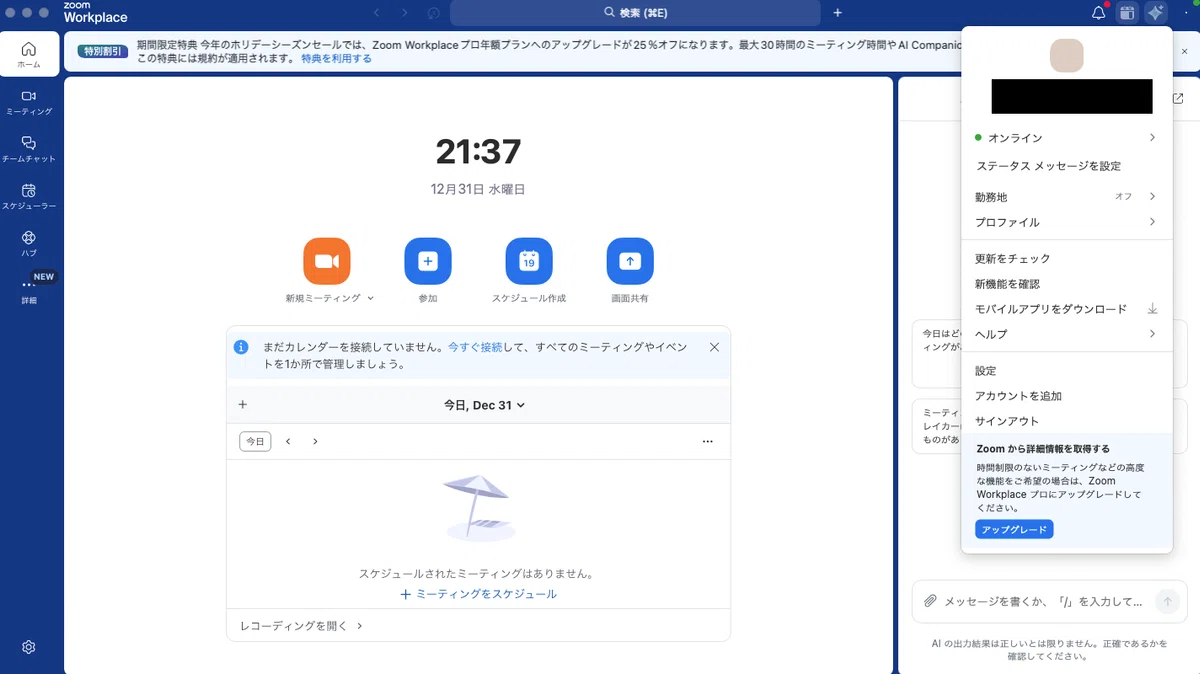Go to next day in calendar
The width and height of the screenshot is (1200, 674).
pos(315,441)
